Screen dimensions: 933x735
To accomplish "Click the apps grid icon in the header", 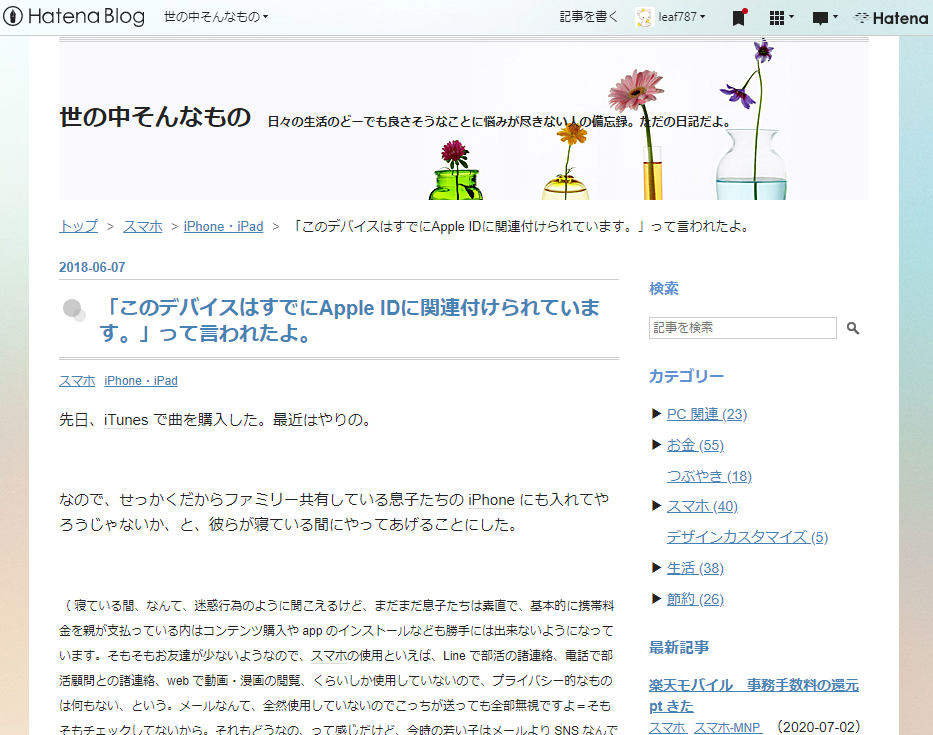I will coord(777,17).
